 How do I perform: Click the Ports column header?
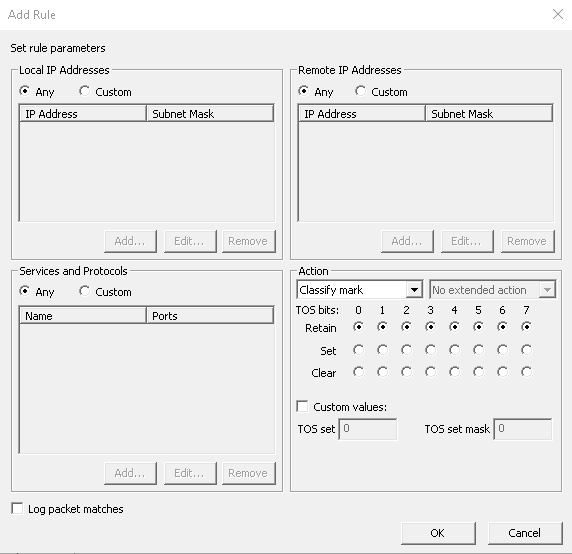(210, 315)
